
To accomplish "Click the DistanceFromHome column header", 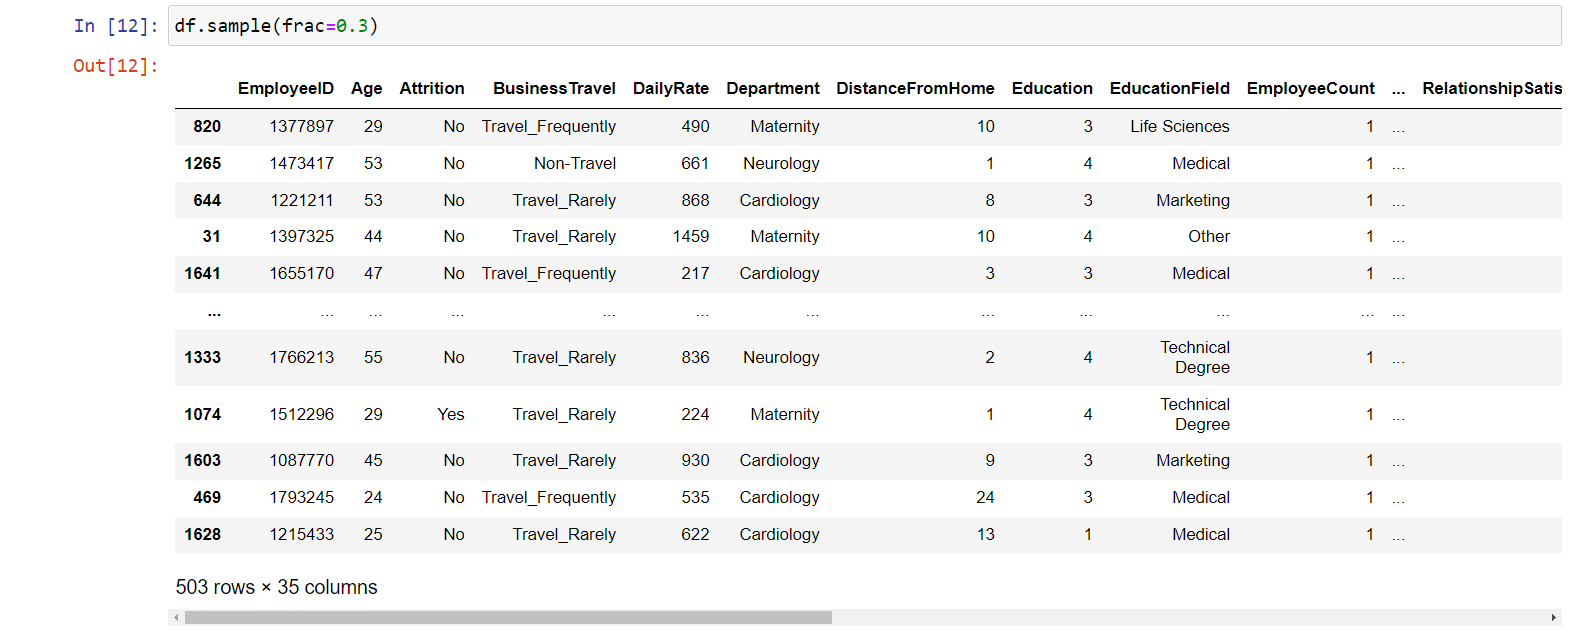I will point(915,88).
